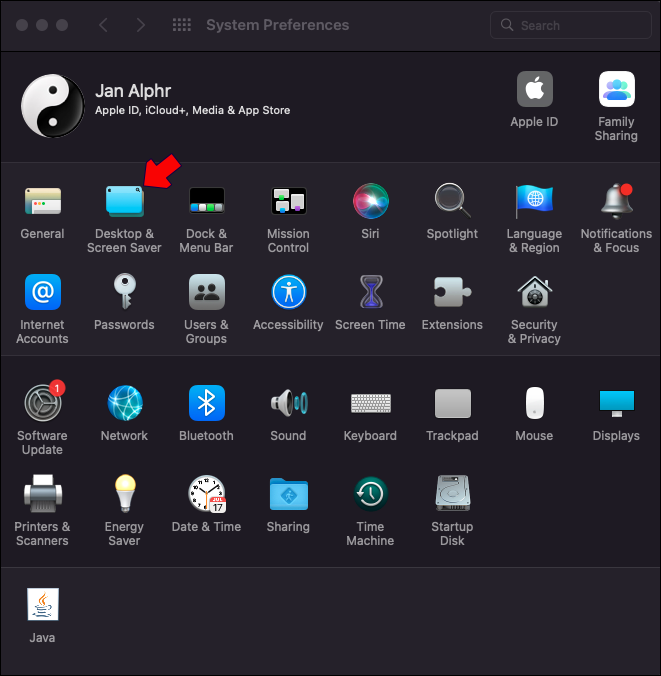Open Displays preferences

[617, 404]
